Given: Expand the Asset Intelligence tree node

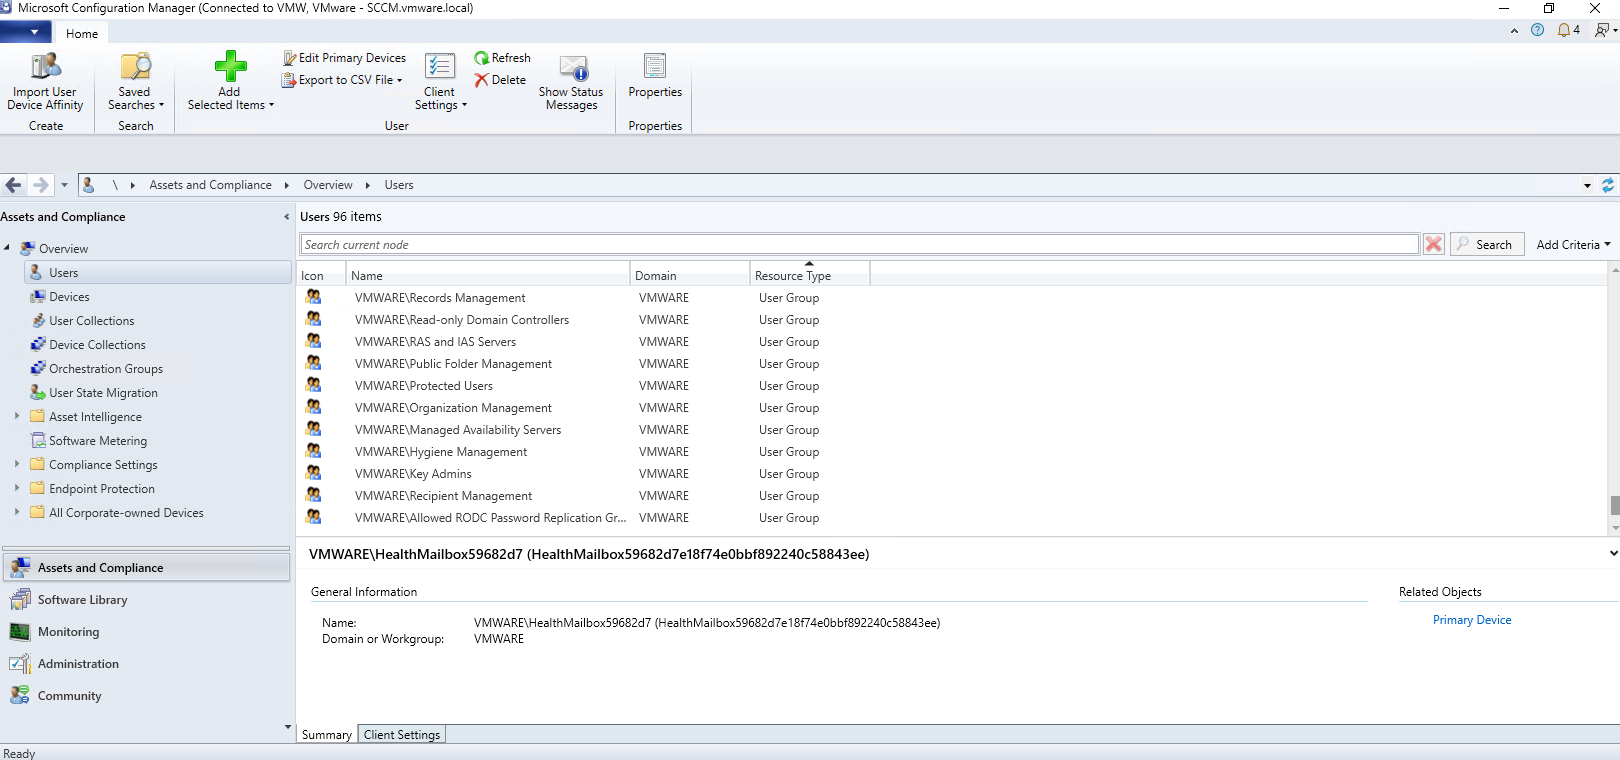Looking at the screenshot, I should (17, 416).
